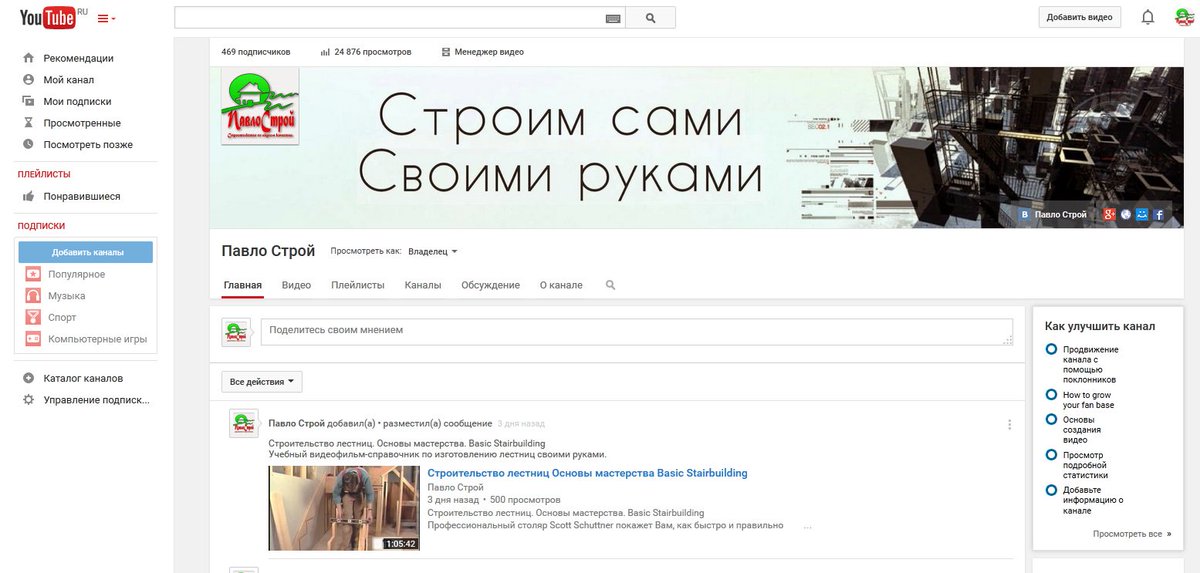This screenshot has width=1200, height=573.
Task: Expand the Все действия dropdown
Action: [262, 382]
